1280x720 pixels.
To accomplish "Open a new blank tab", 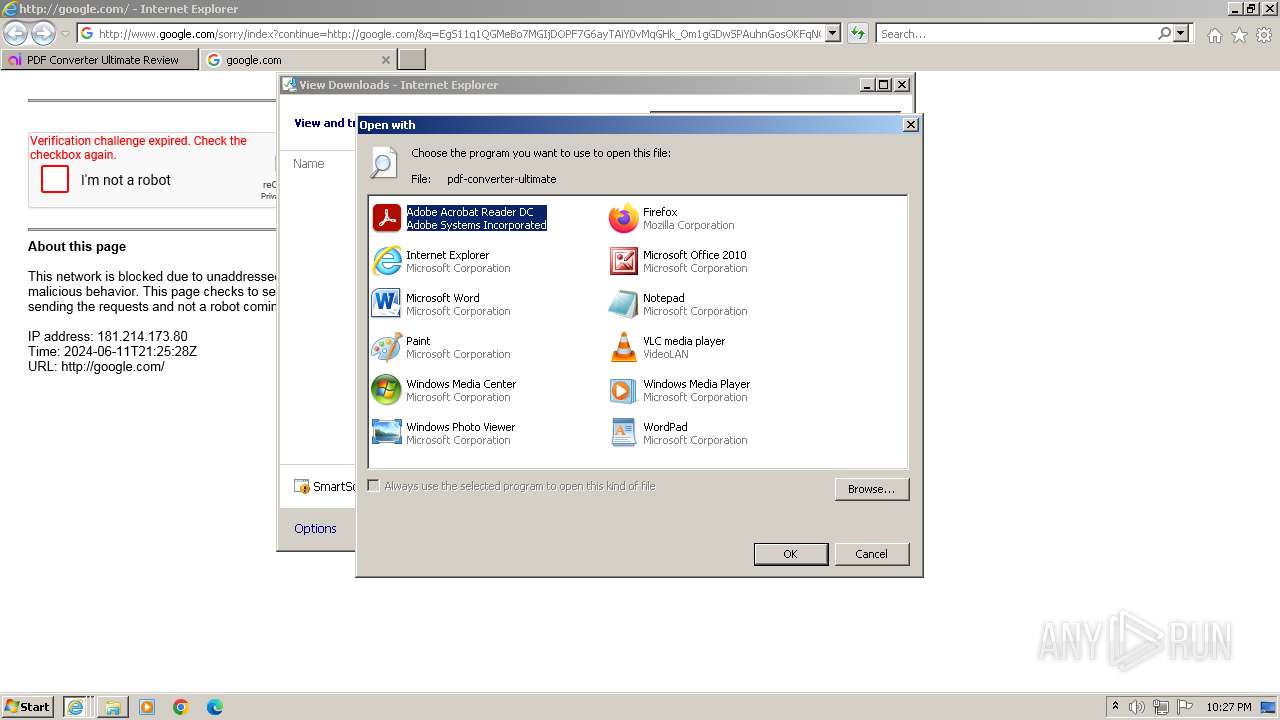I will pyautogui.click(x=412, y=60).
